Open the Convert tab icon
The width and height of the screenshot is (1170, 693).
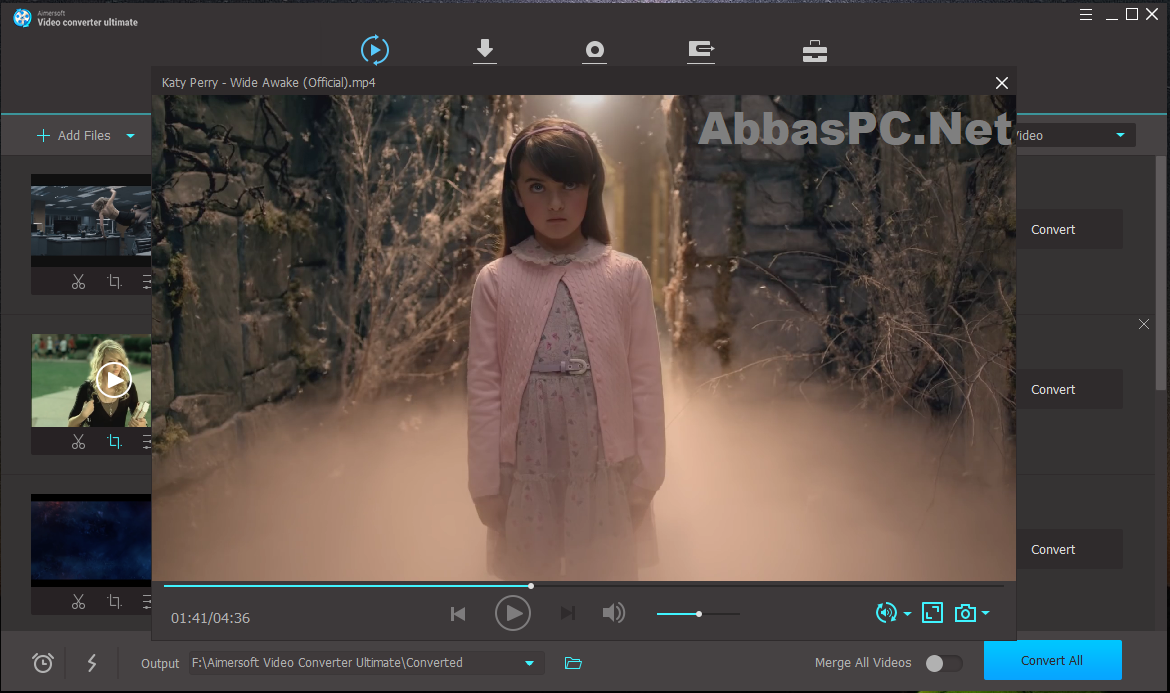pos(375,50)
